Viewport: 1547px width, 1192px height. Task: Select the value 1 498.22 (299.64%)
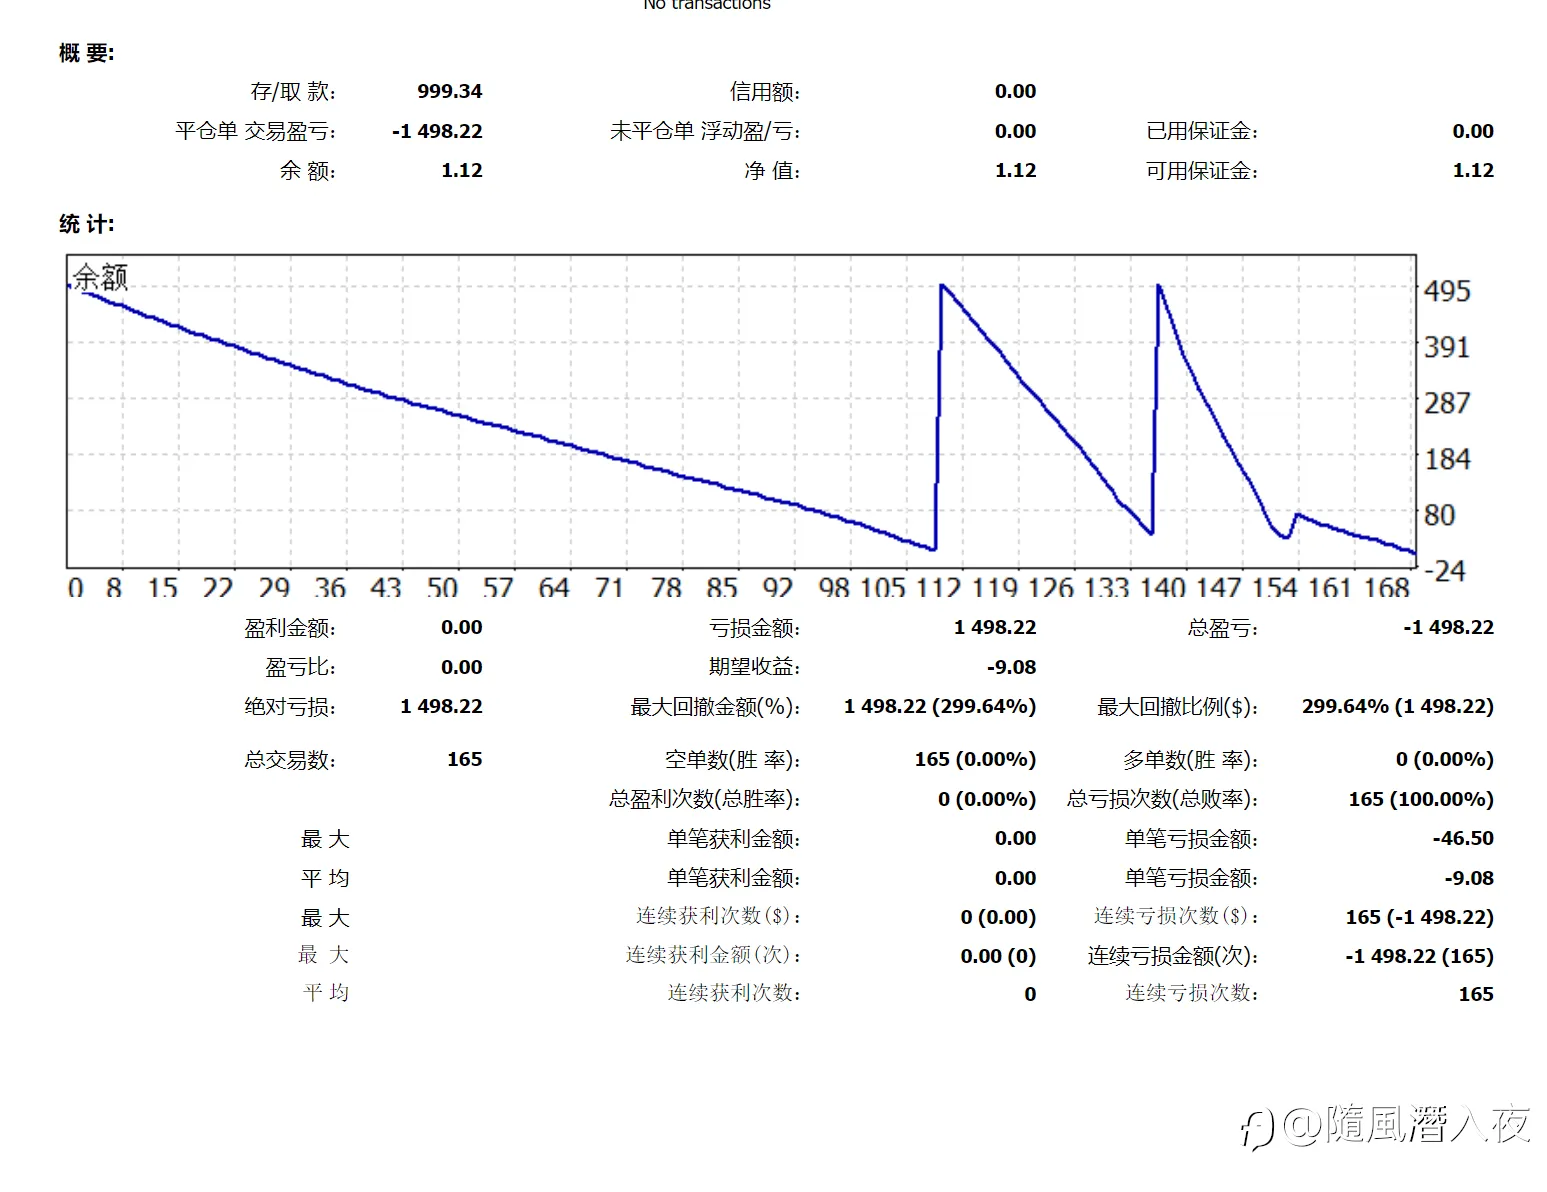940,707
